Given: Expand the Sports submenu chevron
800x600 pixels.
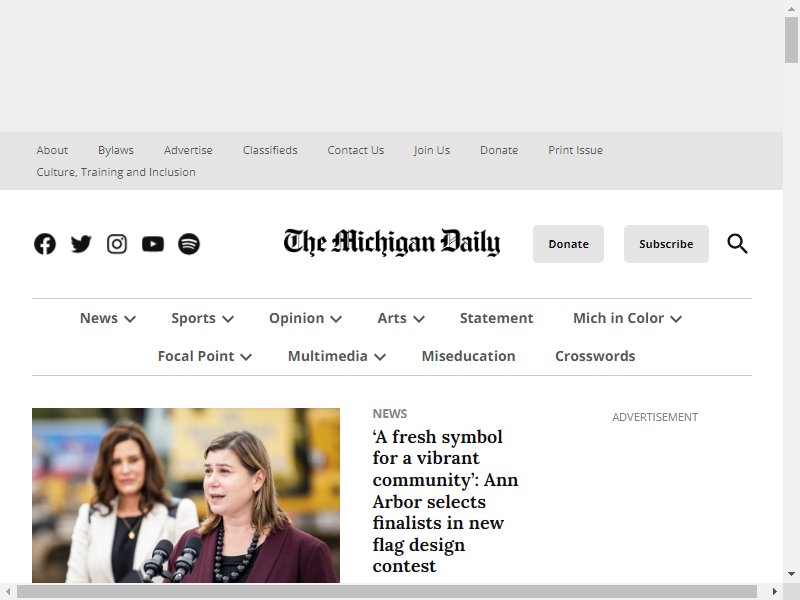Looking at the screenshot, I should click(x=228, y=319).
